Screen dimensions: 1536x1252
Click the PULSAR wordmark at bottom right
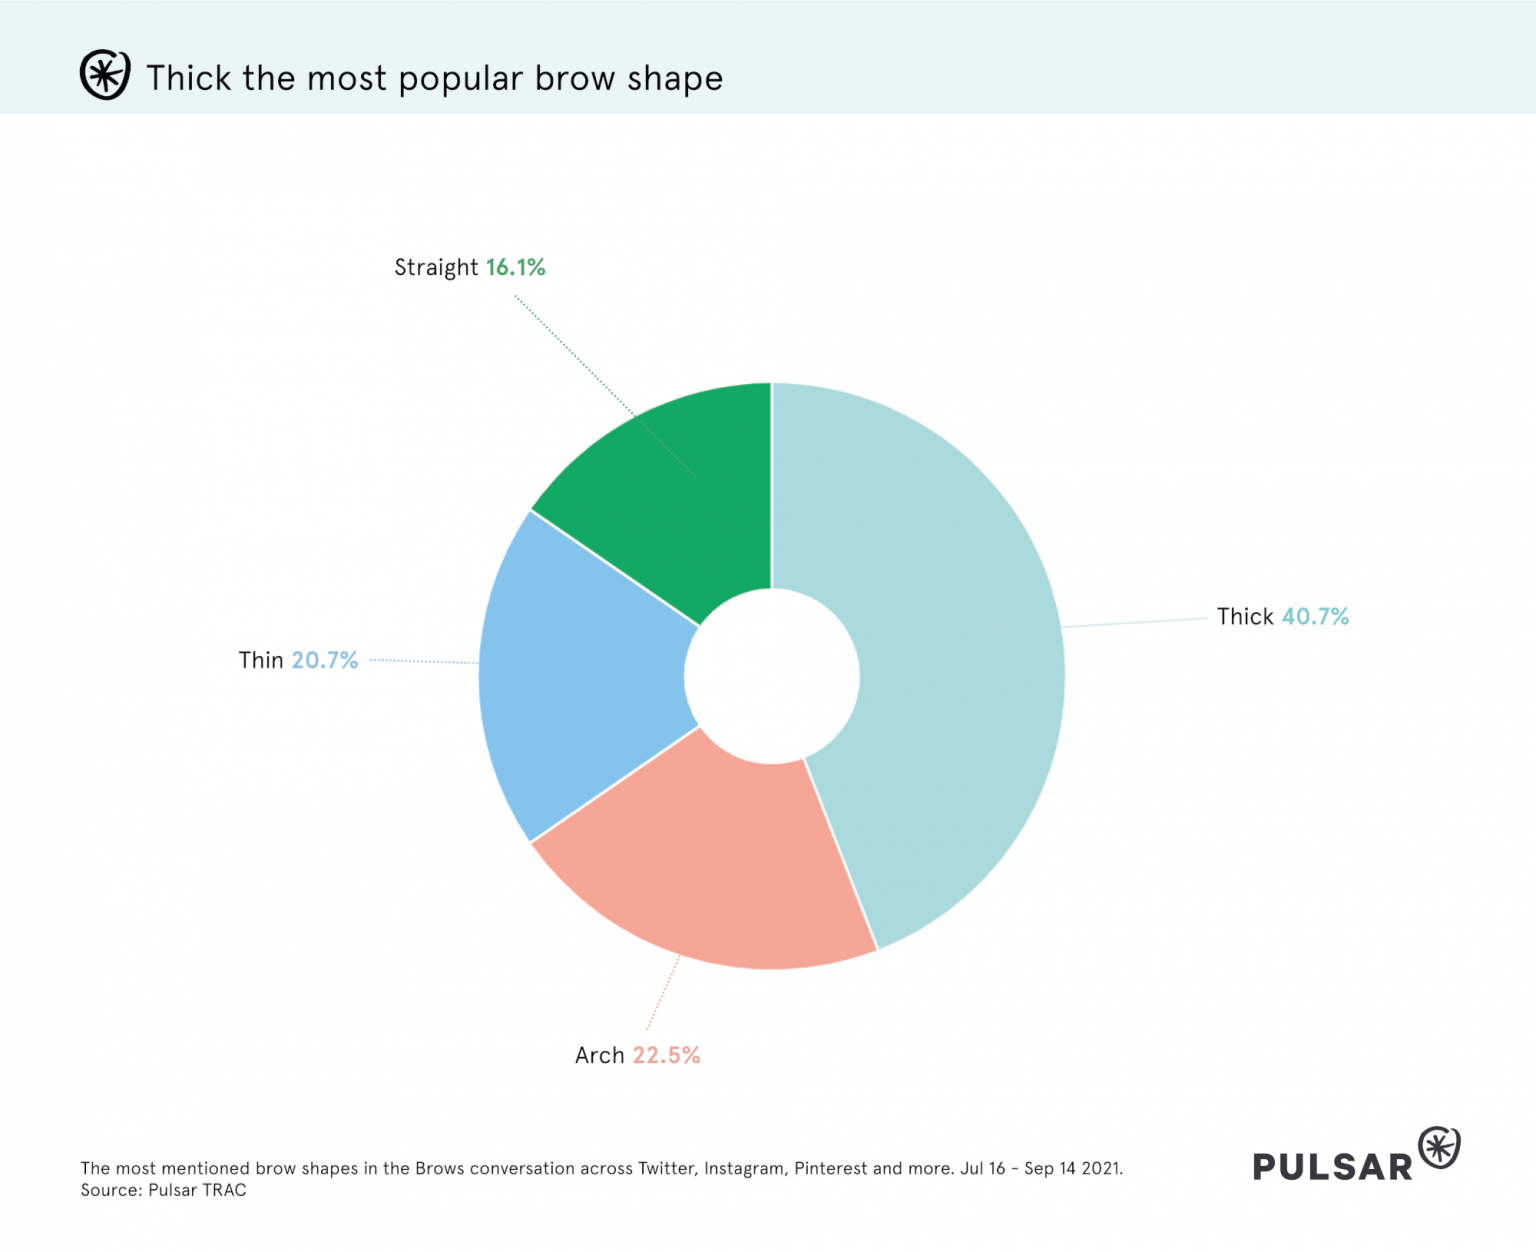click(1332, 1167)
